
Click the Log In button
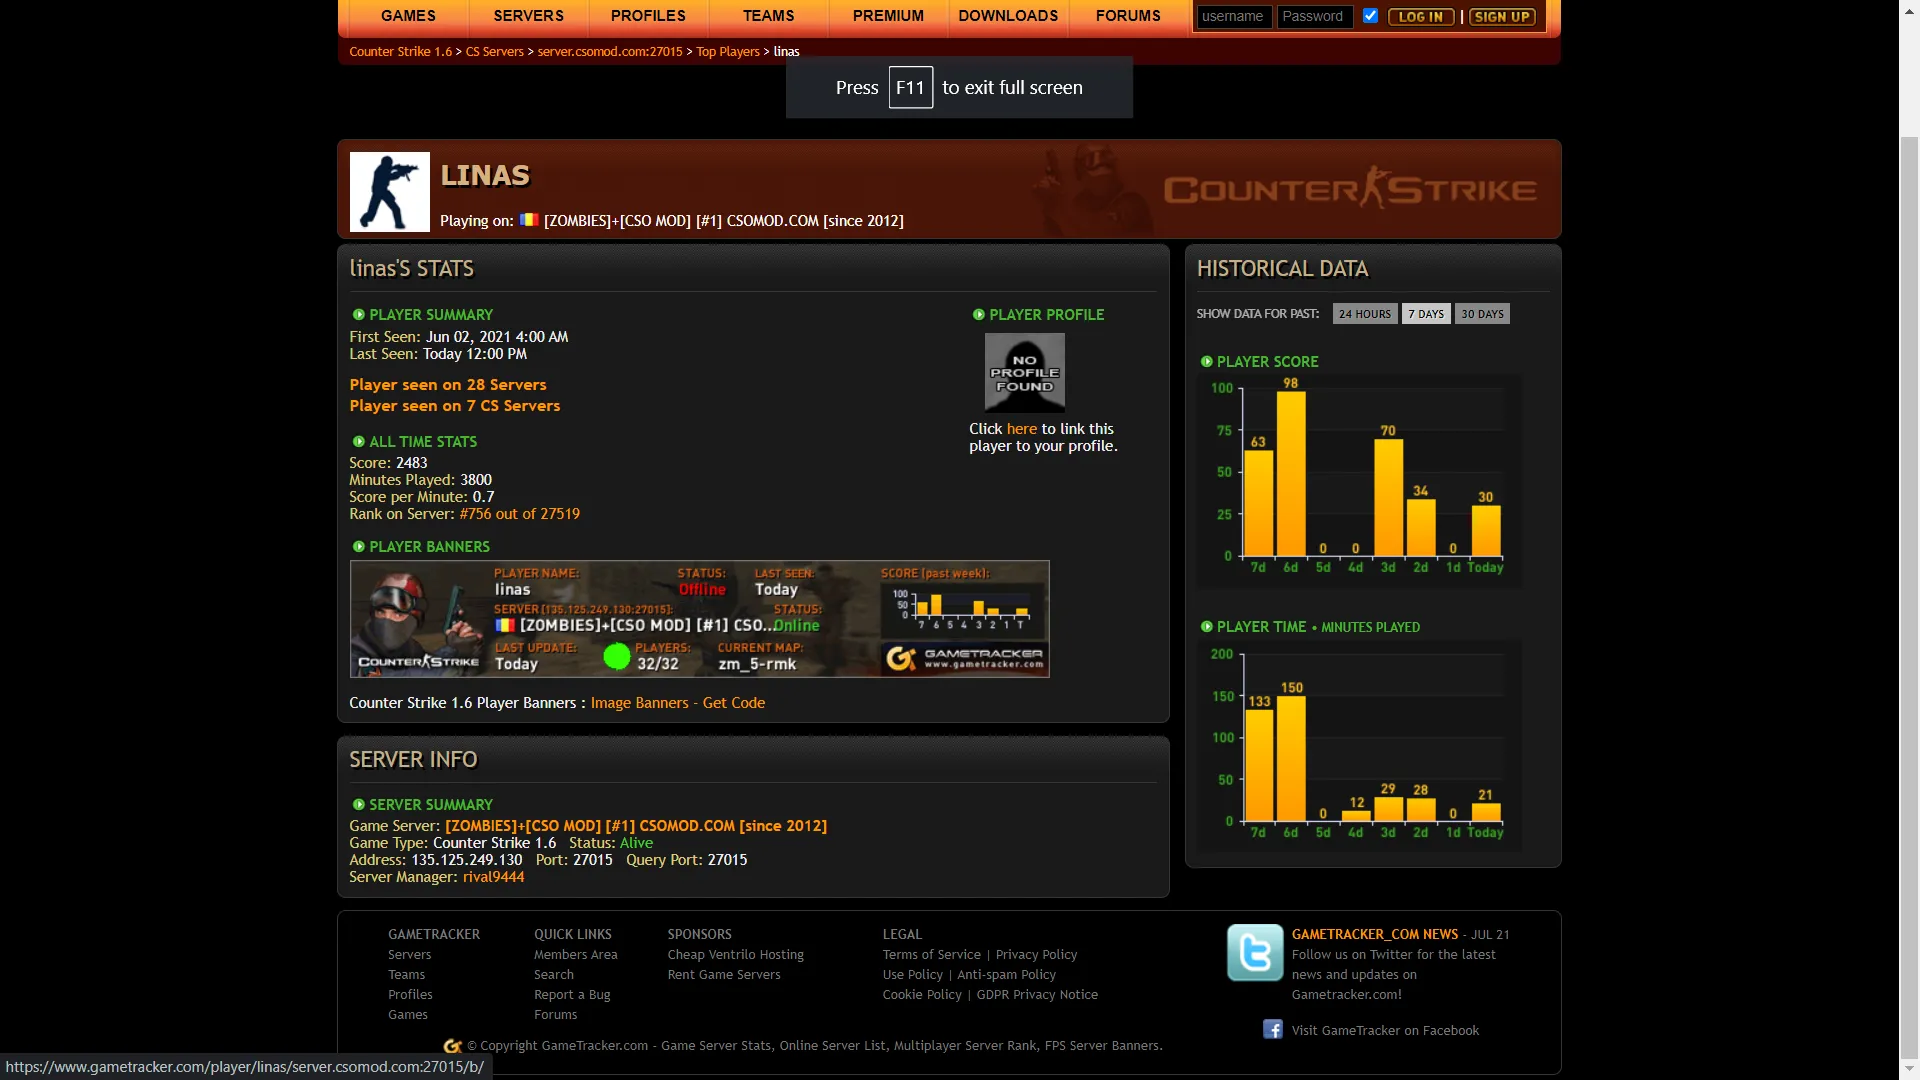click(x=1420, y=17)
